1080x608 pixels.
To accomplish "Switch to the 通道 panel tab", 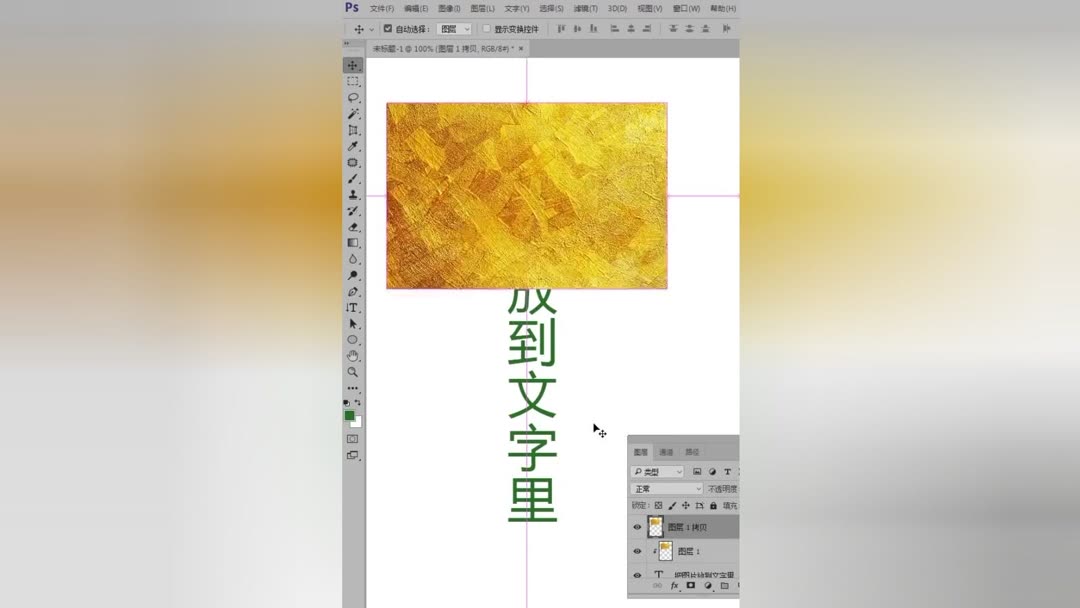I will (666, 451).
